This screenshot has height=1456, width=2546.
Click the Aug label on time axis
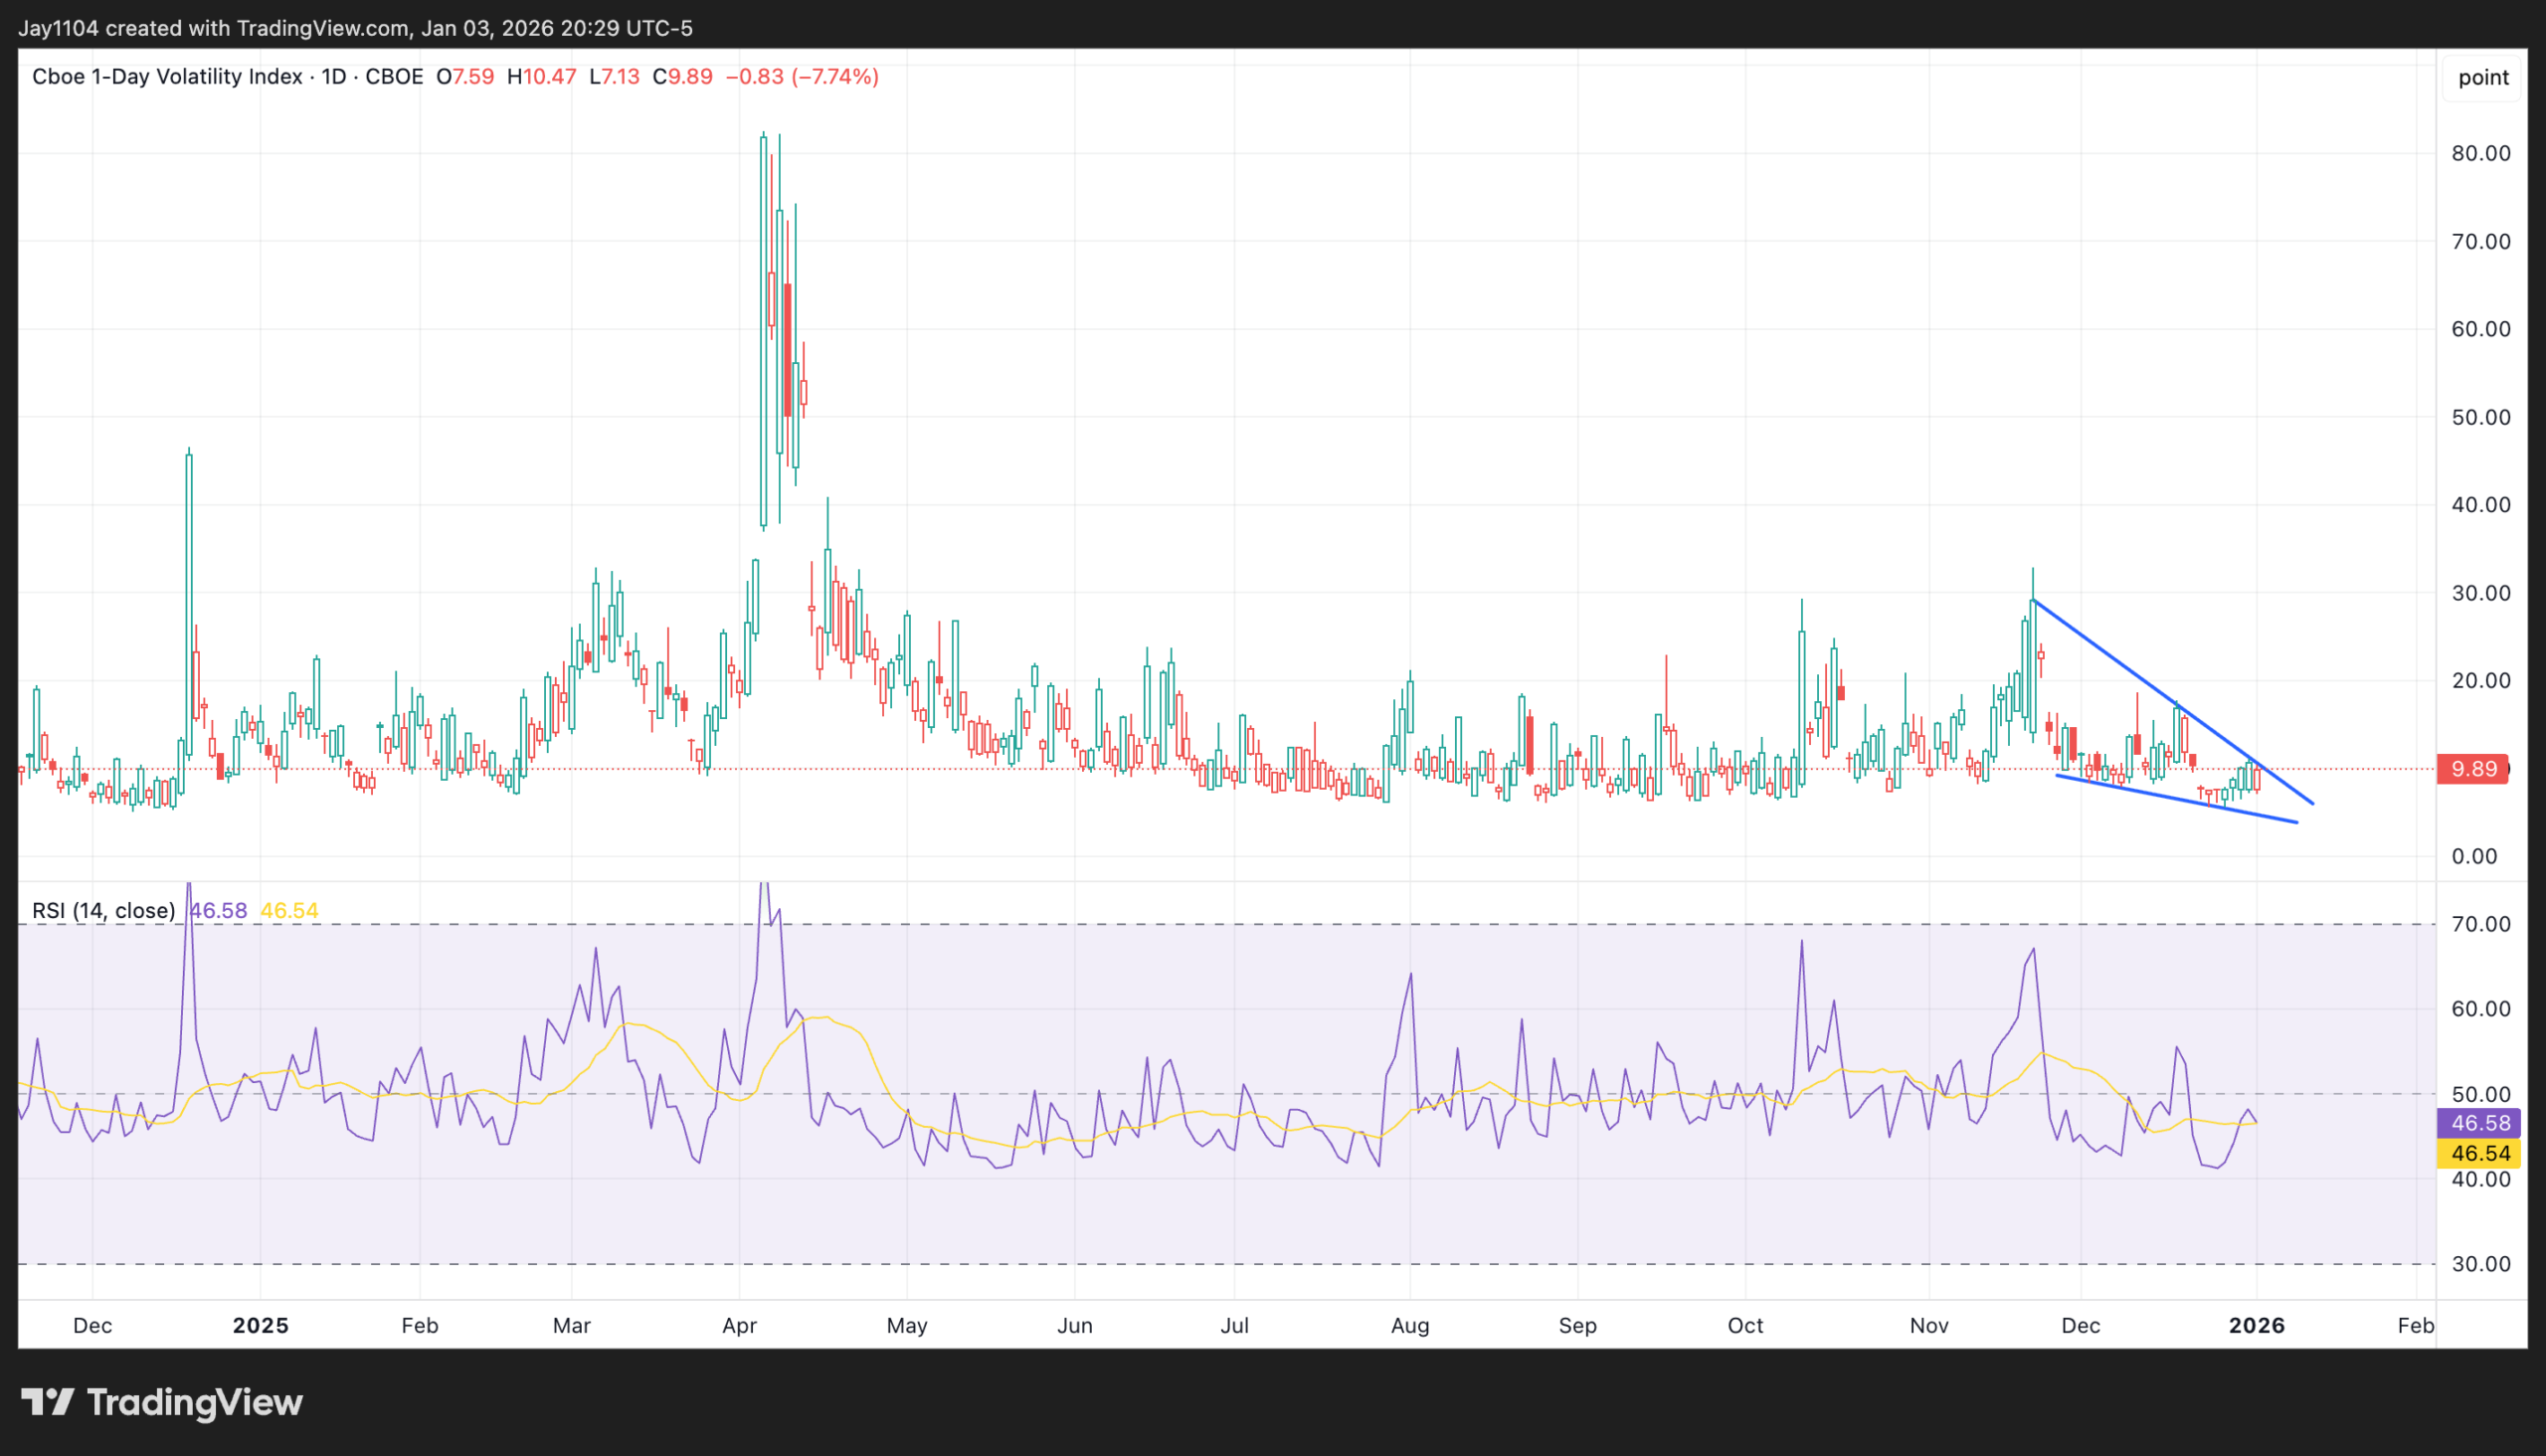tap(1410, 1325)
